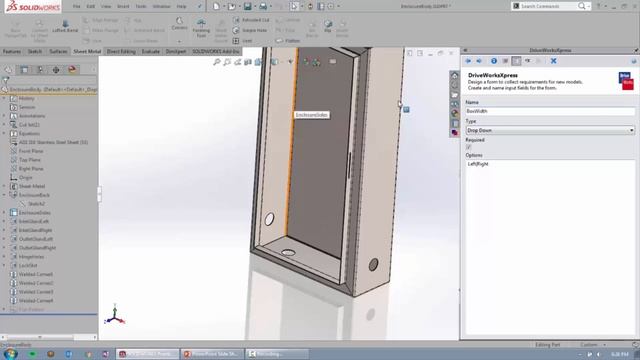Open the DisplayManager color sphere tab
Screen dimensions: 640x360
pos(72,69)
